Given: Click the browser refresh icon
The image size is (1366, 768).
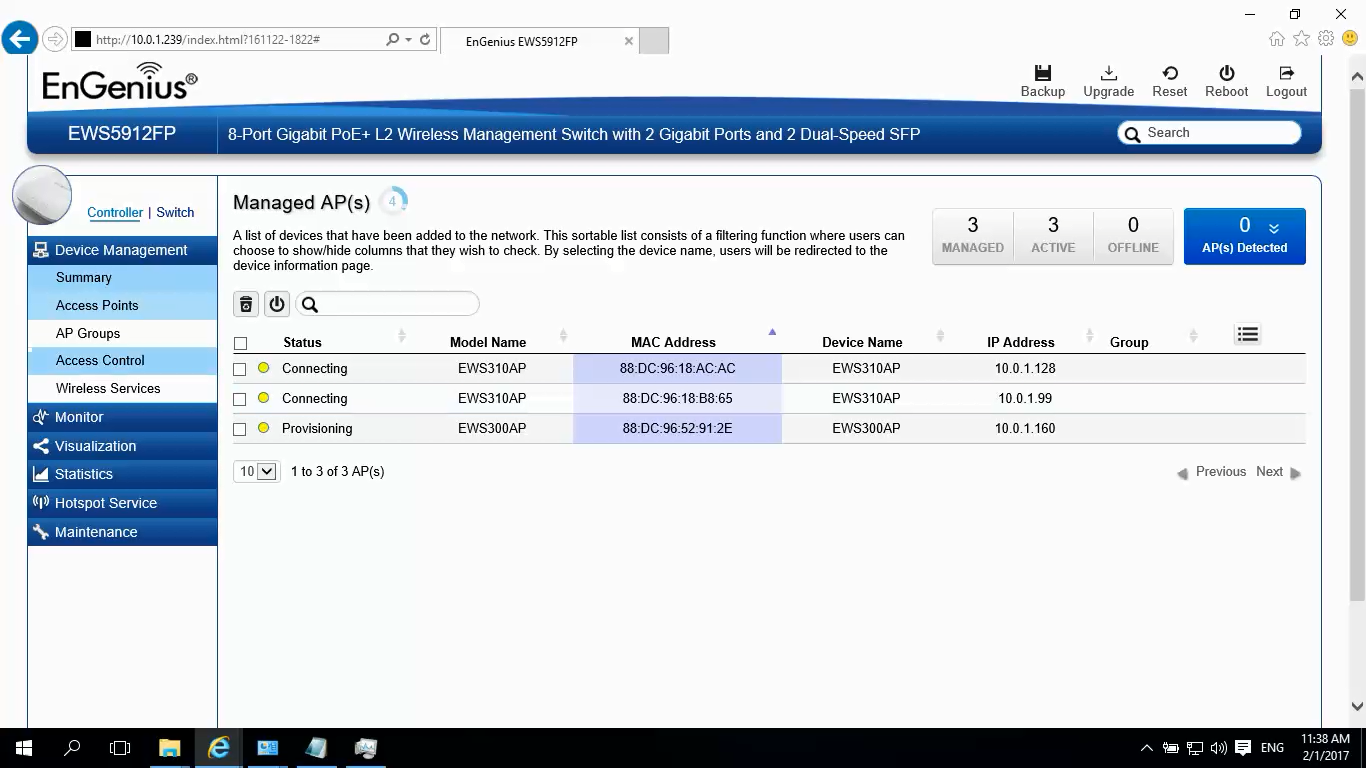Looking at the screenshot, I should click(x=425, y=39).
